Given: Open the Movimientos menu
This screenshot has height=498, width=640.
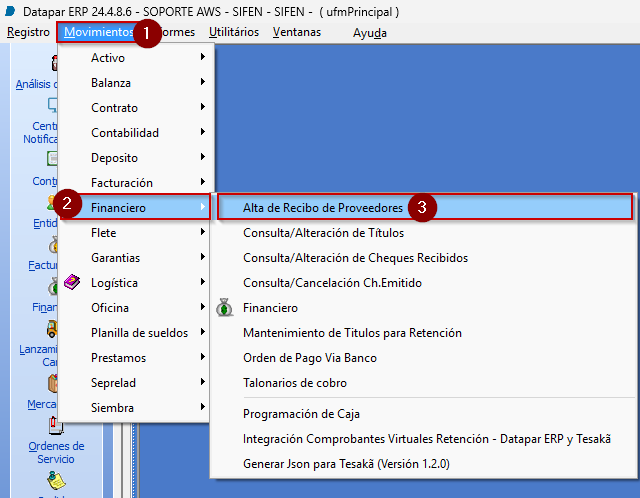Looking at the screenshot, I should tap(98, 32).
